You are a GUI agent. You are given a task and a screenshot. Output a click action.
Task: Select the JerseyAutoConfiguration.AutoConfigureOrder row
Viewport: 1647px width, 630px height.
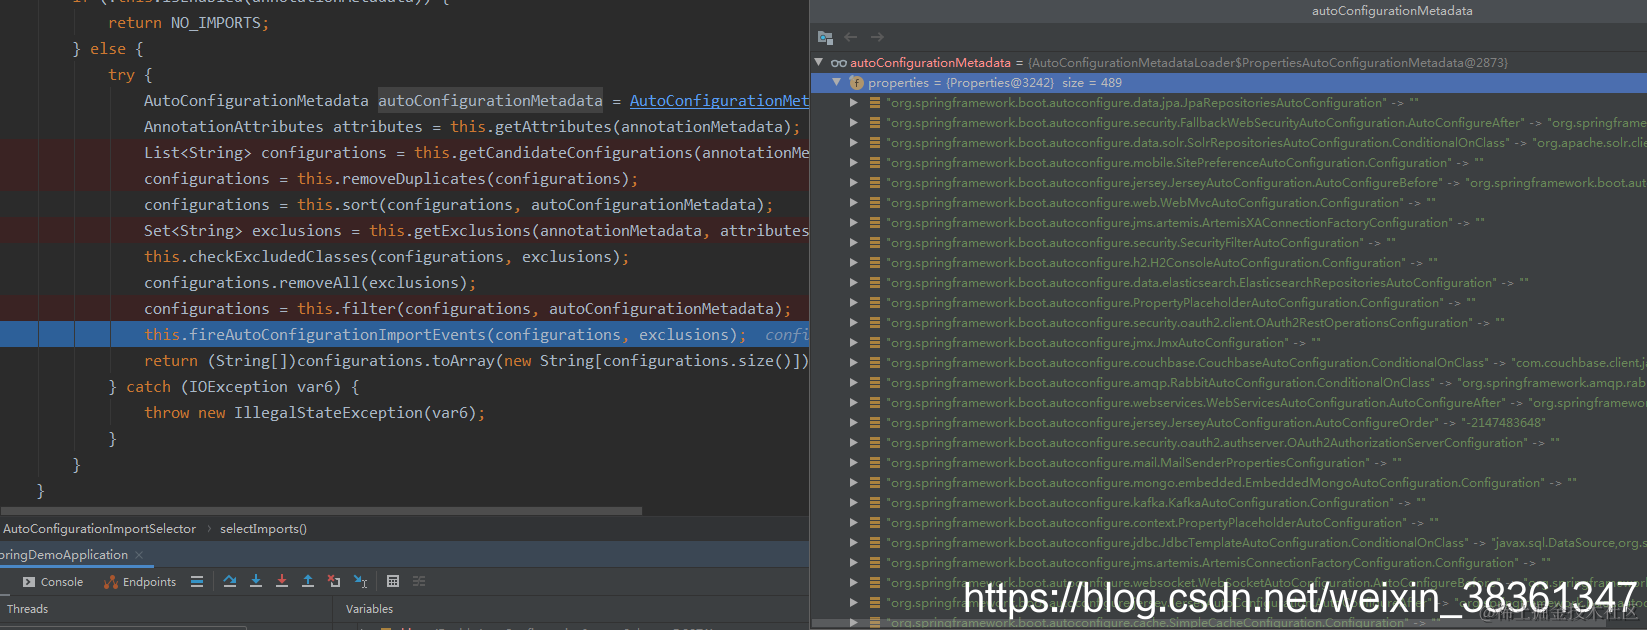(x=1229, y=423)
